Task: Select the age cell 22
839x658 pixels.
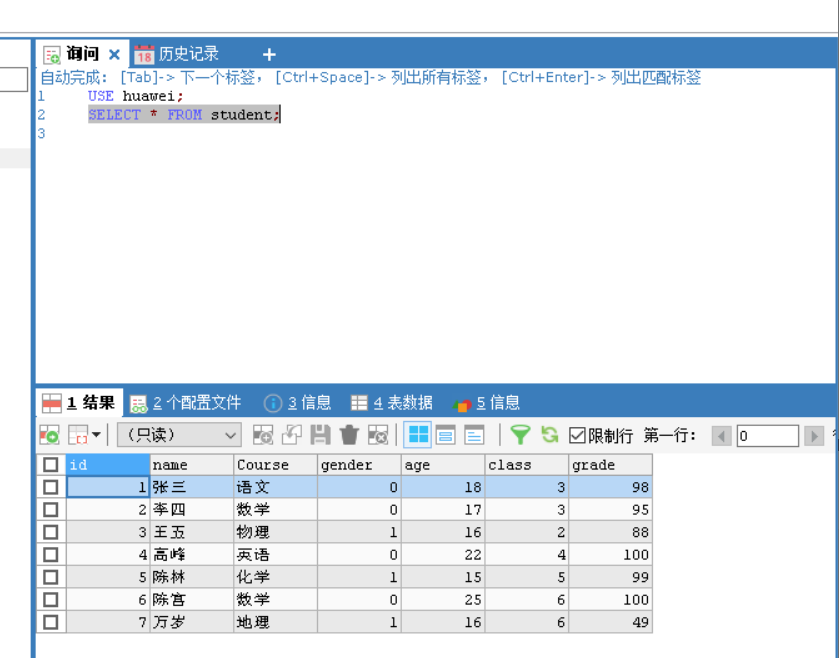Action: pos(443,555)
